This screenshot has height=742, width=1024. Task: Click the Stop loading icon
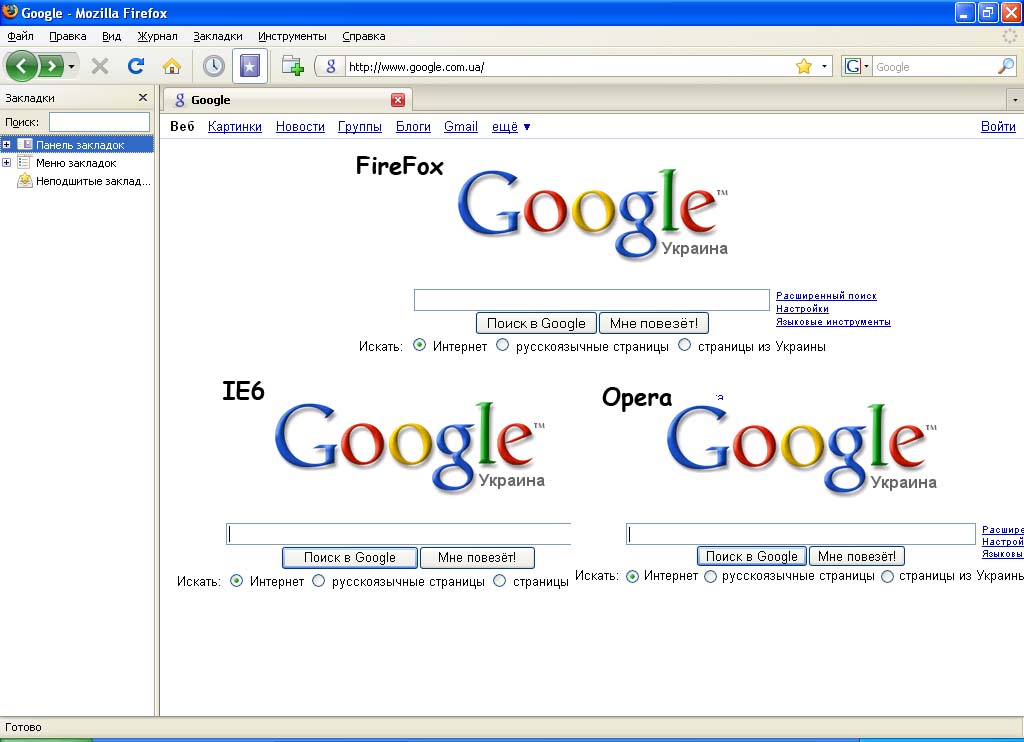[x=100, y=66]
